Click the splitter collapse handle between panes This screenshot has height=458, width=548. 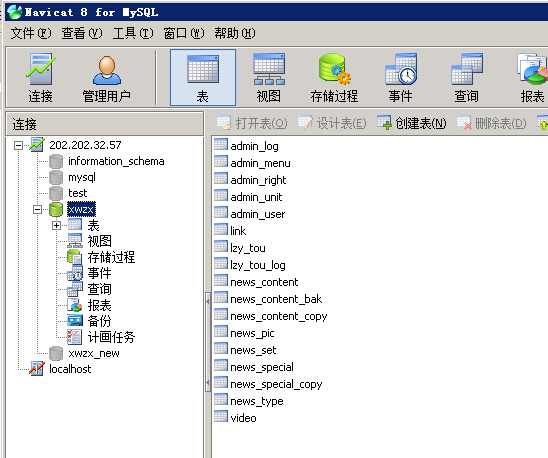pos(208,341)
